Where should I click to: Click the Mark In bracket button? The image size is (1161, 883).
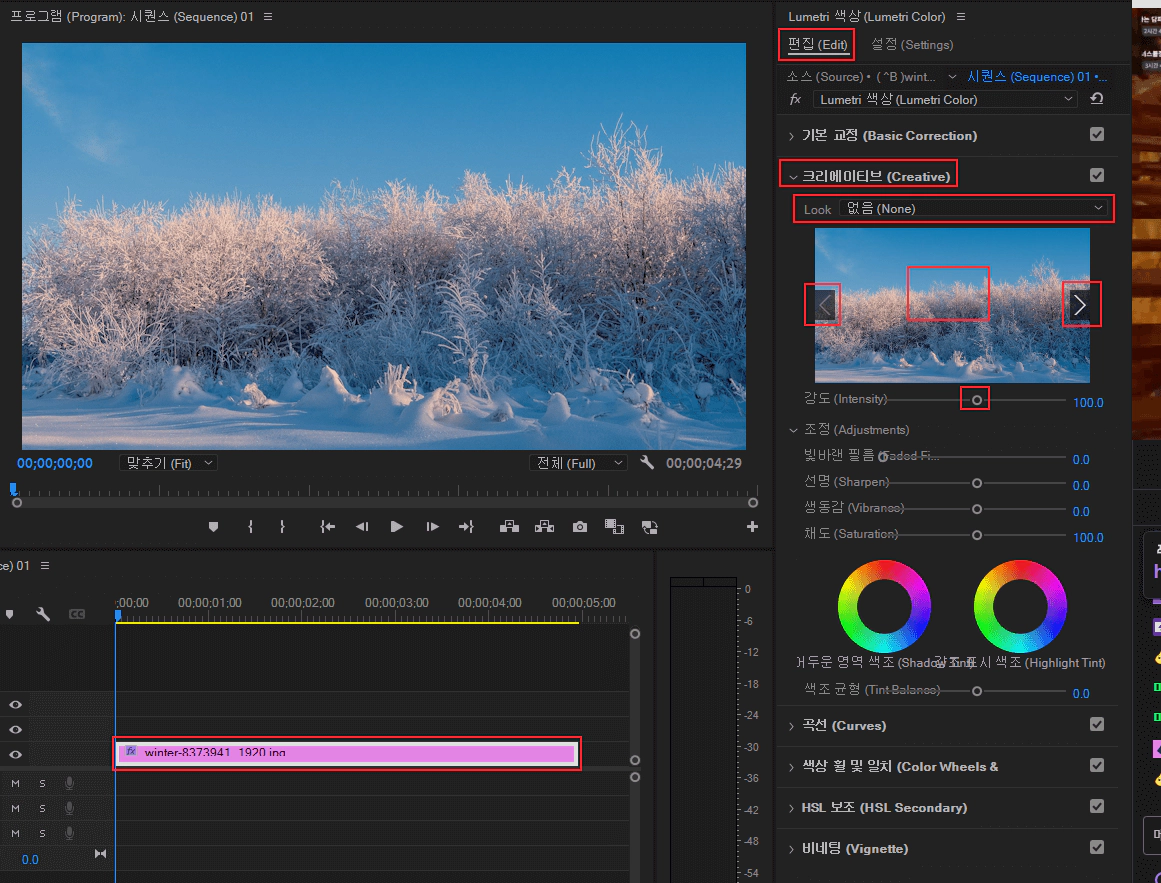pos(250,527)
